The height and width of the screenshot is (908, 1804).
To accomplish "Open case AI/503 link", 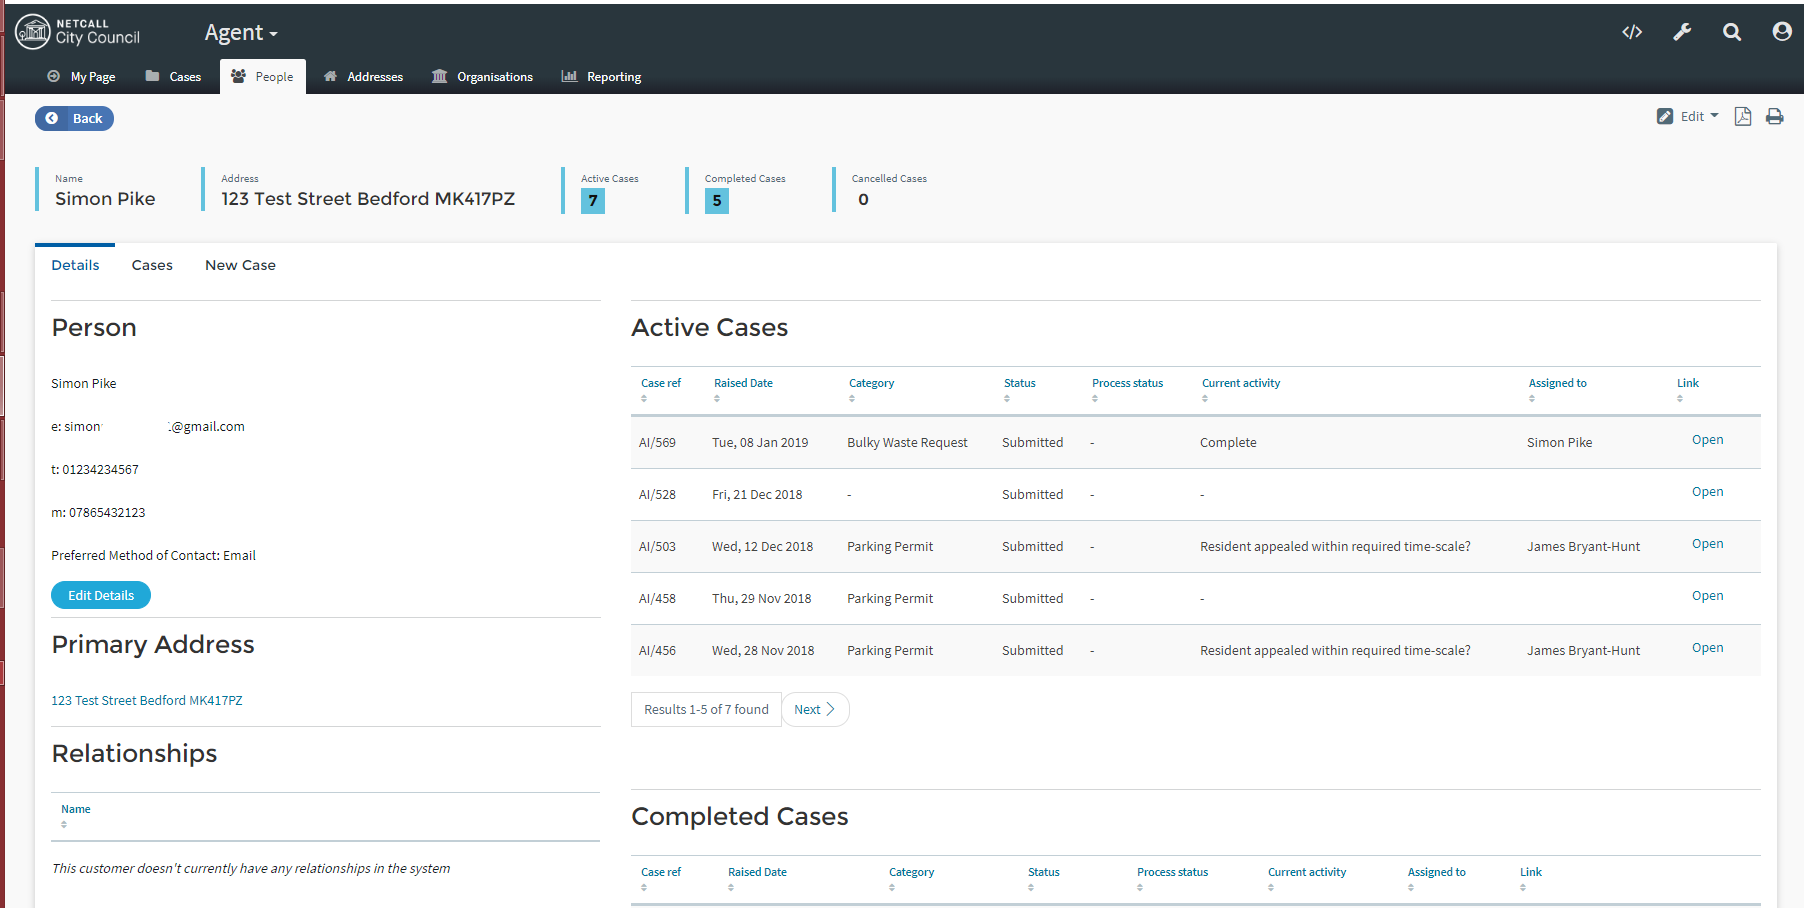I will click(x=1707, y=544).
